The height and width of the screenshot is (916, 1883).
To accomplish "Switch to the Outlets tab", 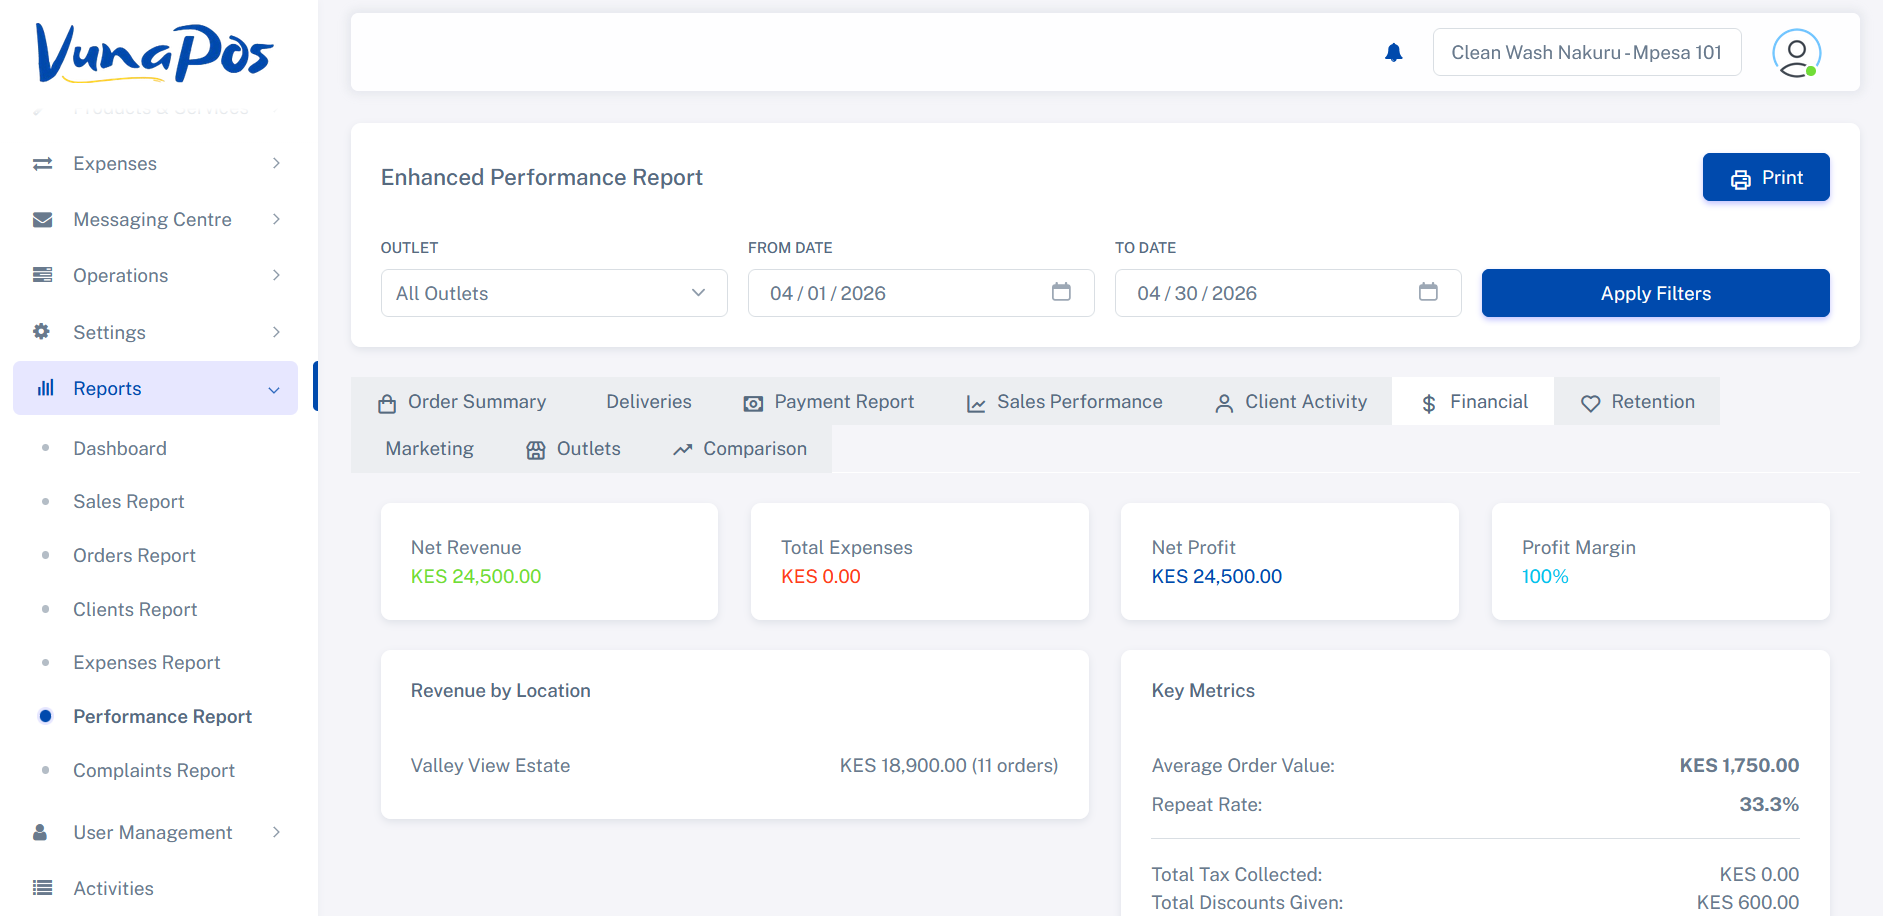I will [573, 449].
